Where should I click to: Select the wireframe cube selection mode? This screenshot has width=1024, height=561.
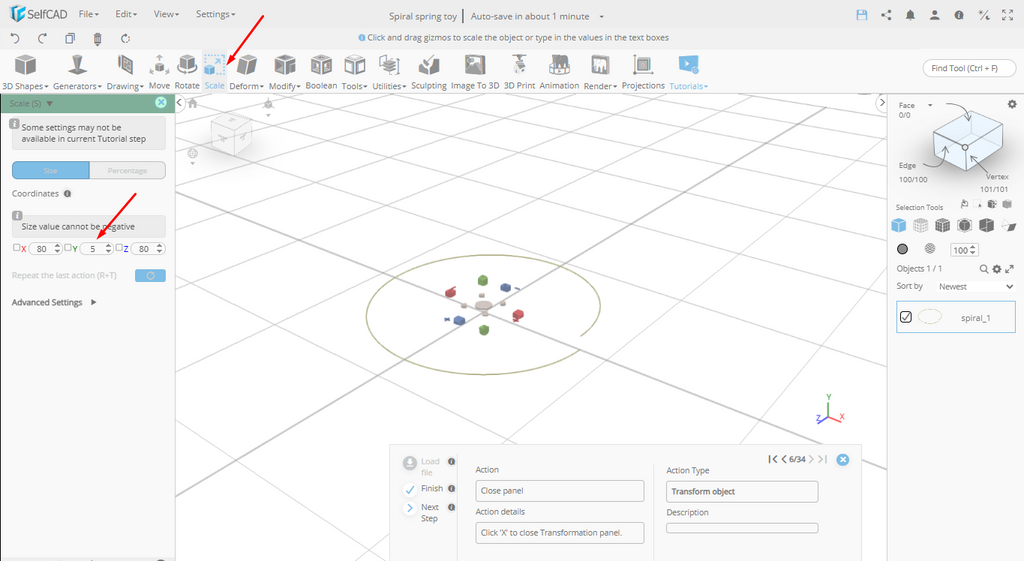(x=920, y=225)
